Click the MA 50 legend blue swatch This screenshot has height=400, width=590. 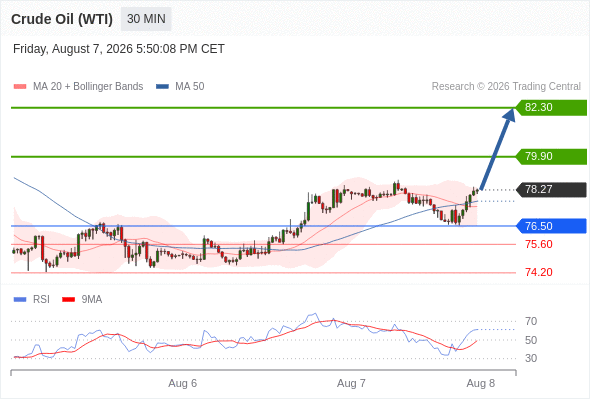162,87
